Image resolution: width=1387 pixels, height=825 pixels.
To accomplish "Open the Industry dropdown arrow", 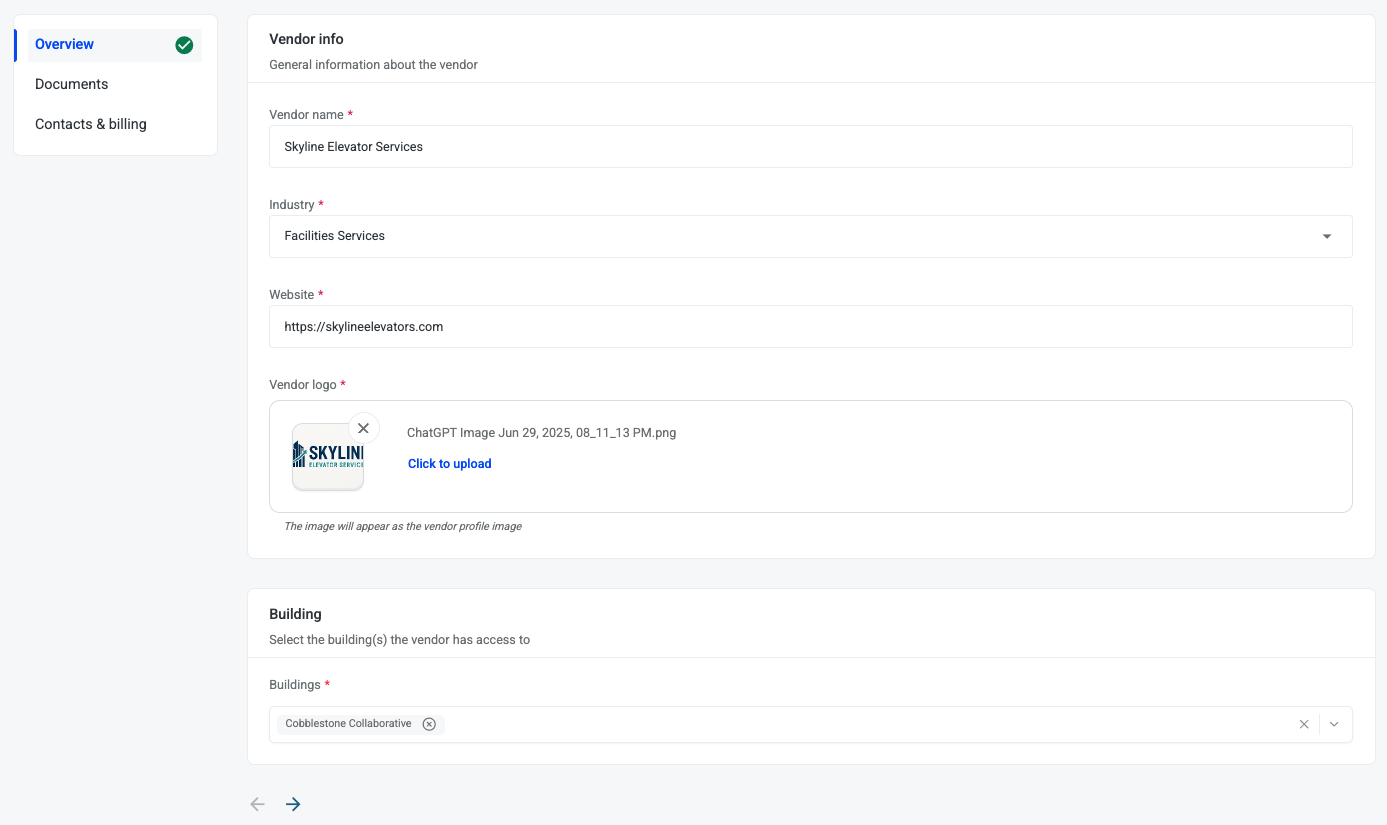I will [x=1326, y=237].
